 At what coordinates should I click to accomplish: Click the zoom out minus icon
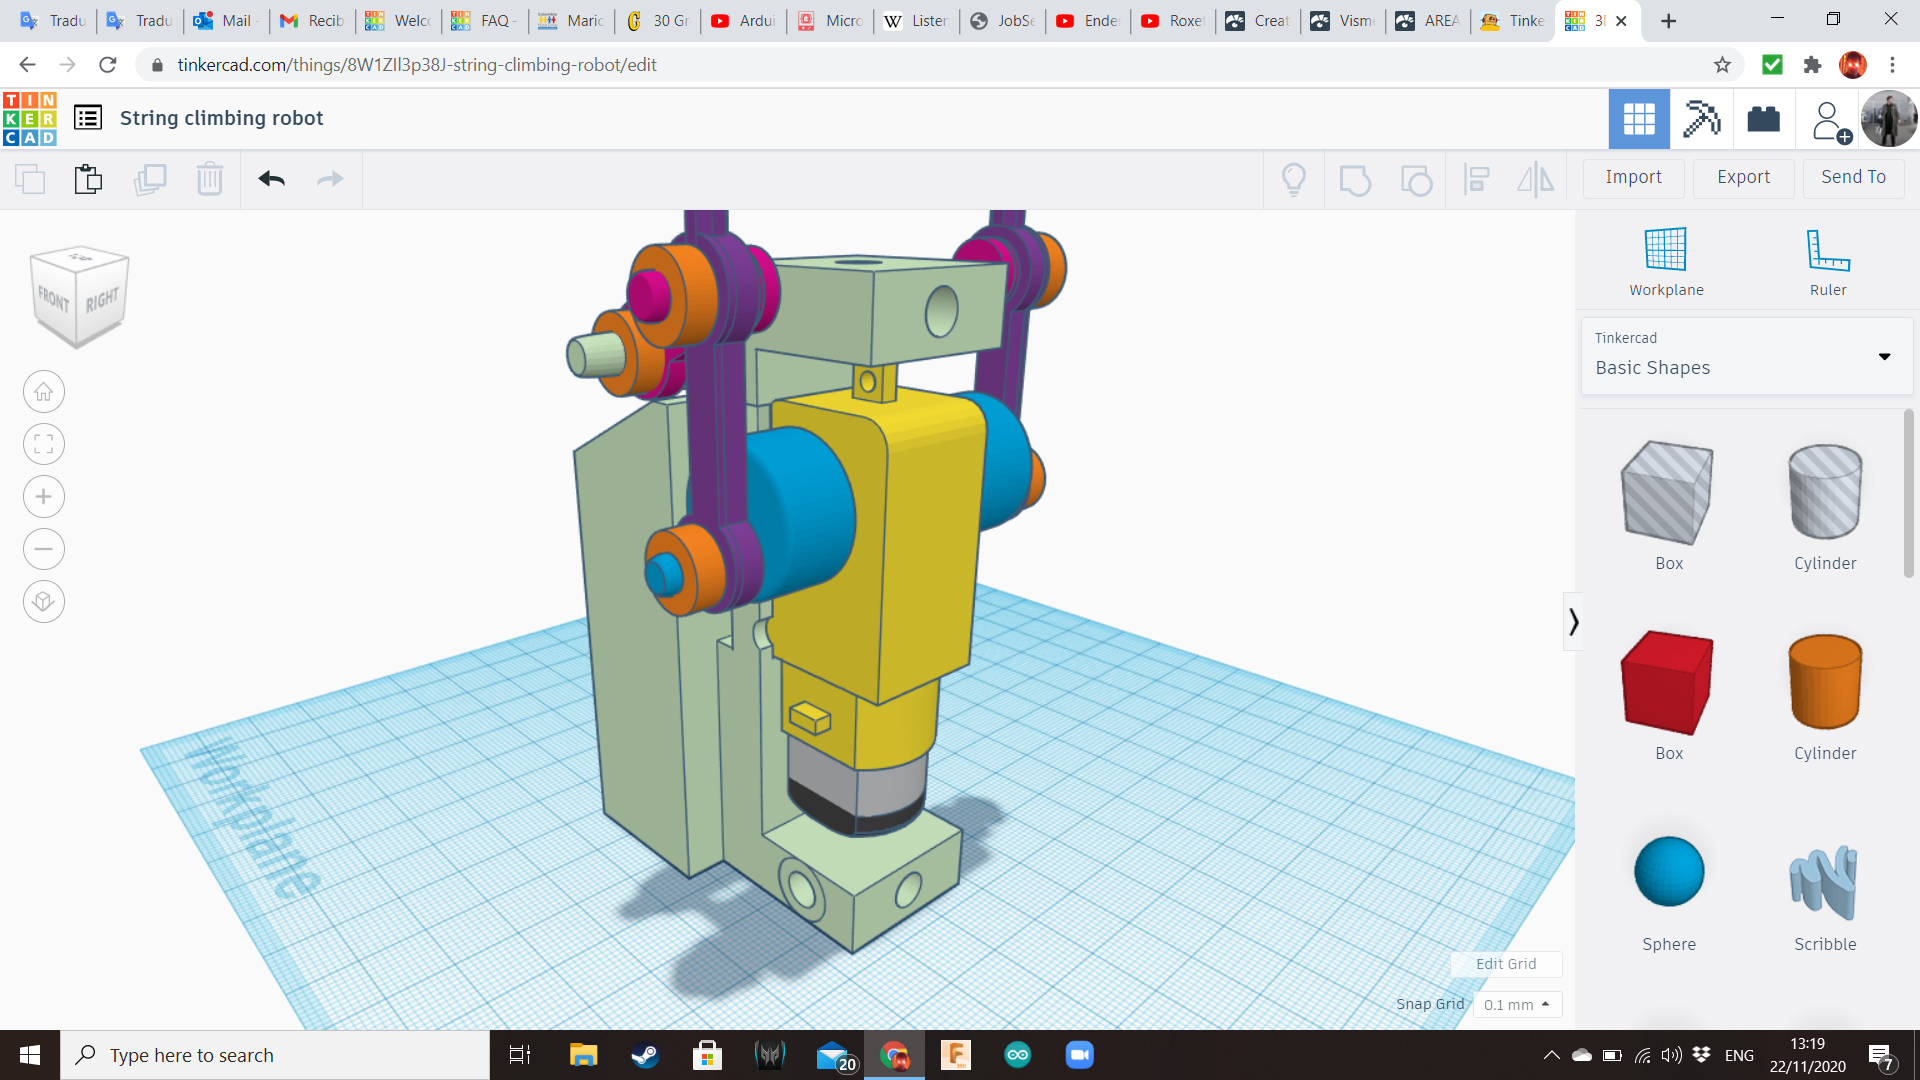[x=44, y=549]
